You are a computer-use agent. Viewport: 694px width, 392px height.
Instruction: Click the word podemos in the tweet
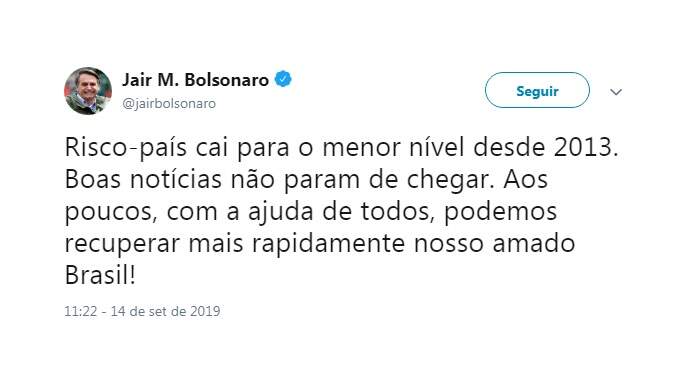point(500,212)
